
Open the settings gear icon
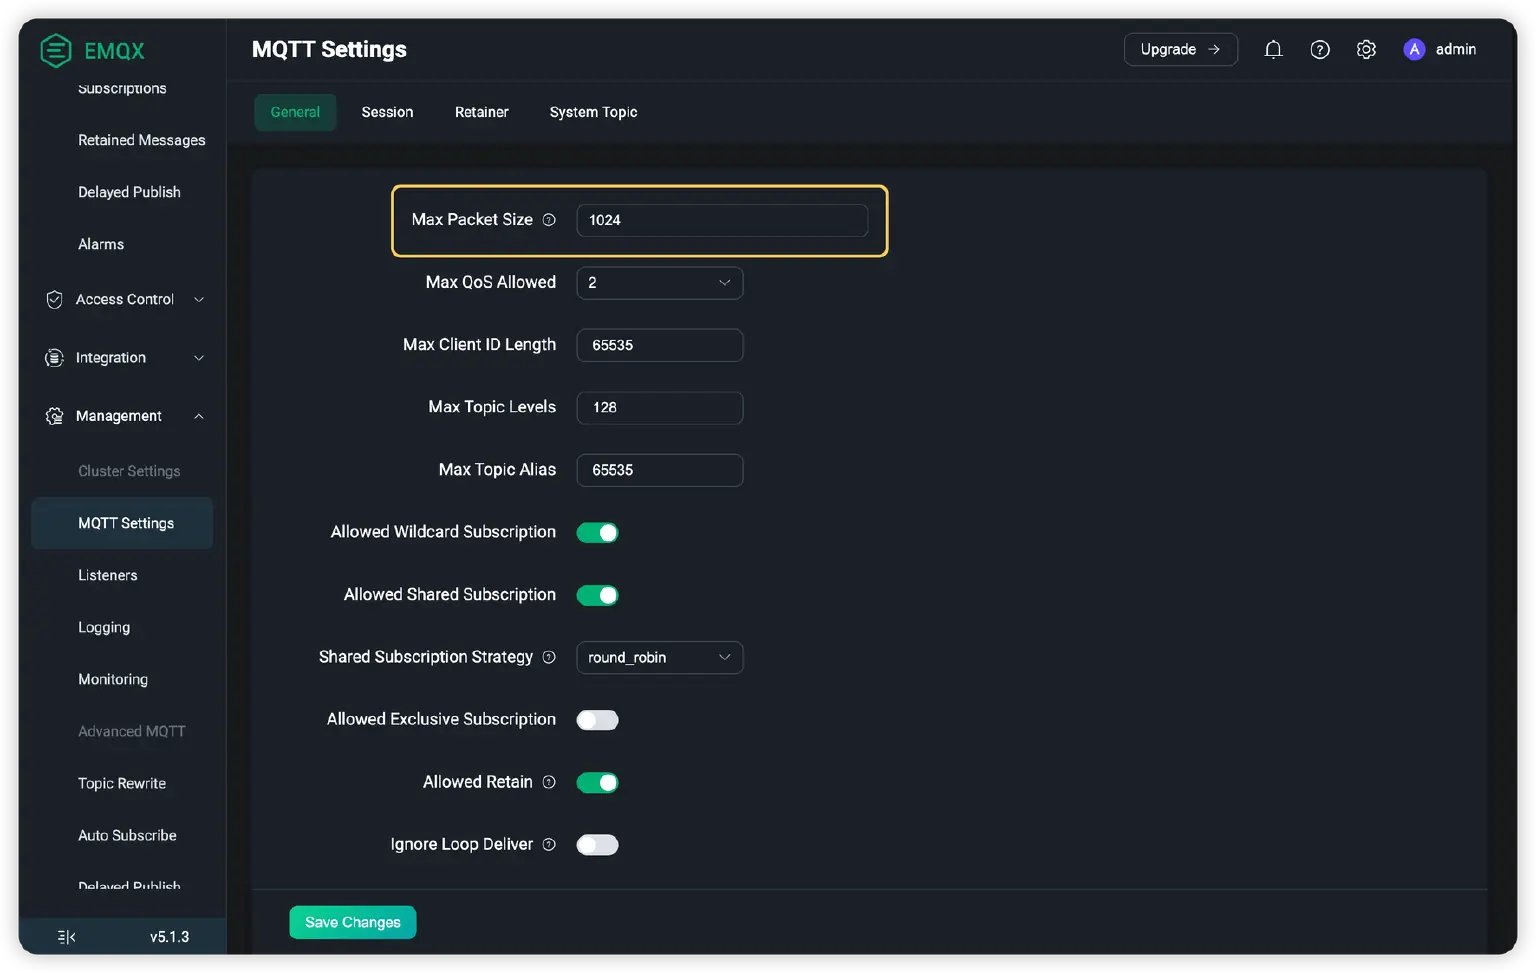(1366, 50)
